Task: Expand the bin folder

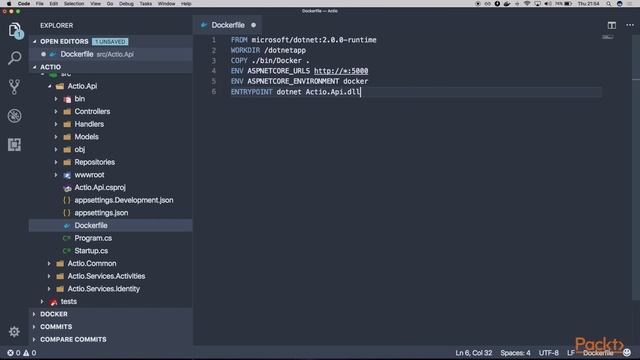Action: [56, 99]
